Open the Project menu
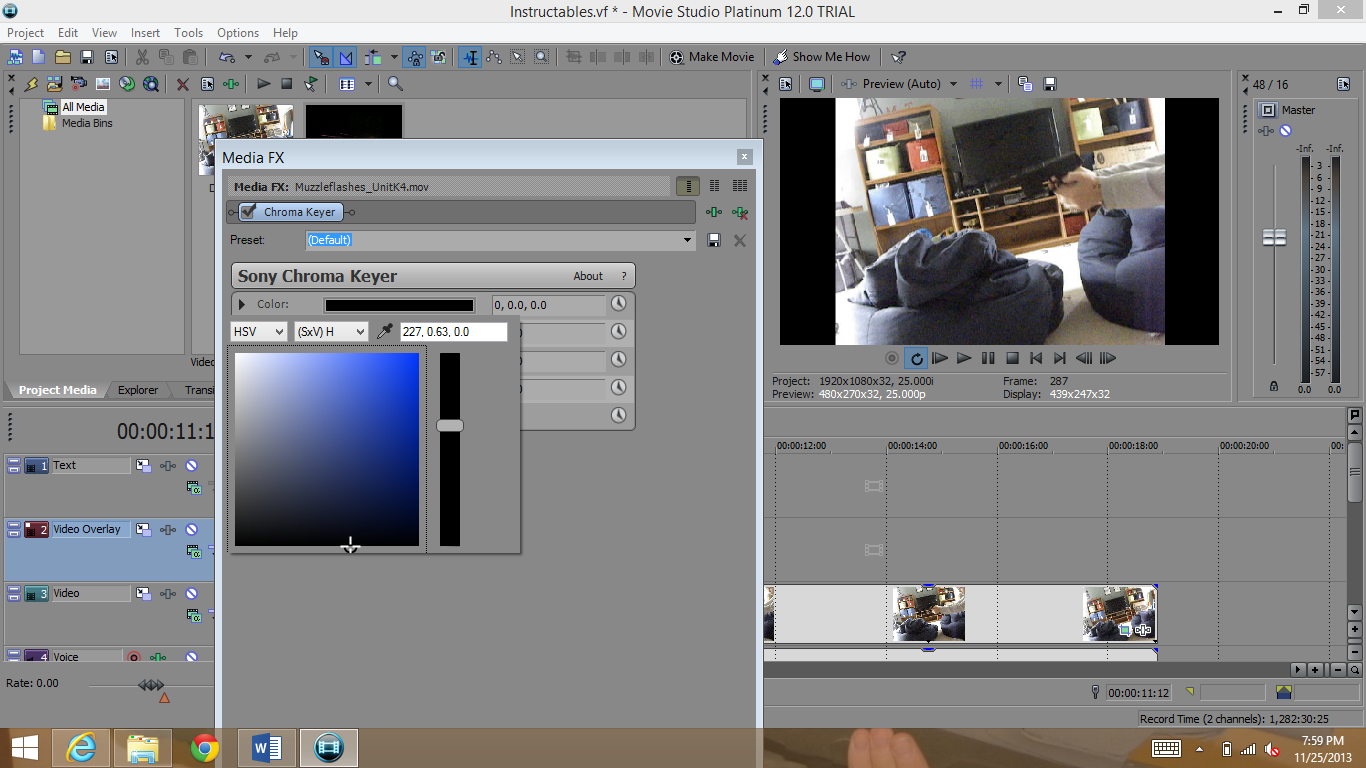The image size is (1366, 768). [x=26, y=33]
